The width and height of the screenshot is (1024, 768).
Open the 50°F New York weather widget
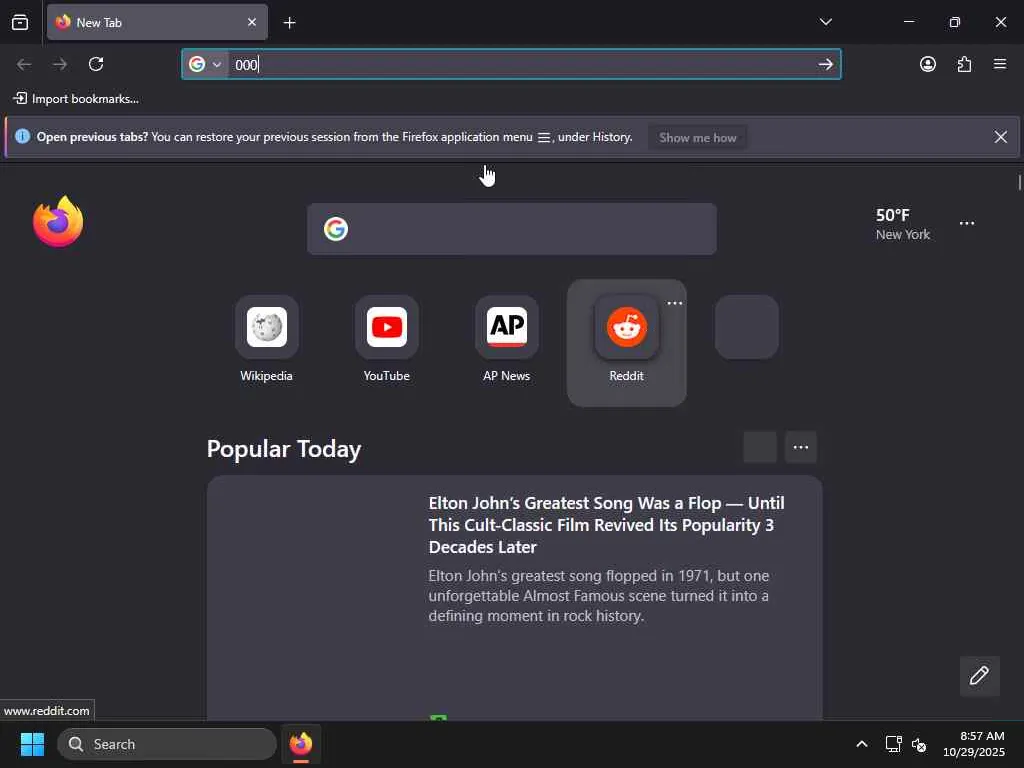tap(903, 224)
